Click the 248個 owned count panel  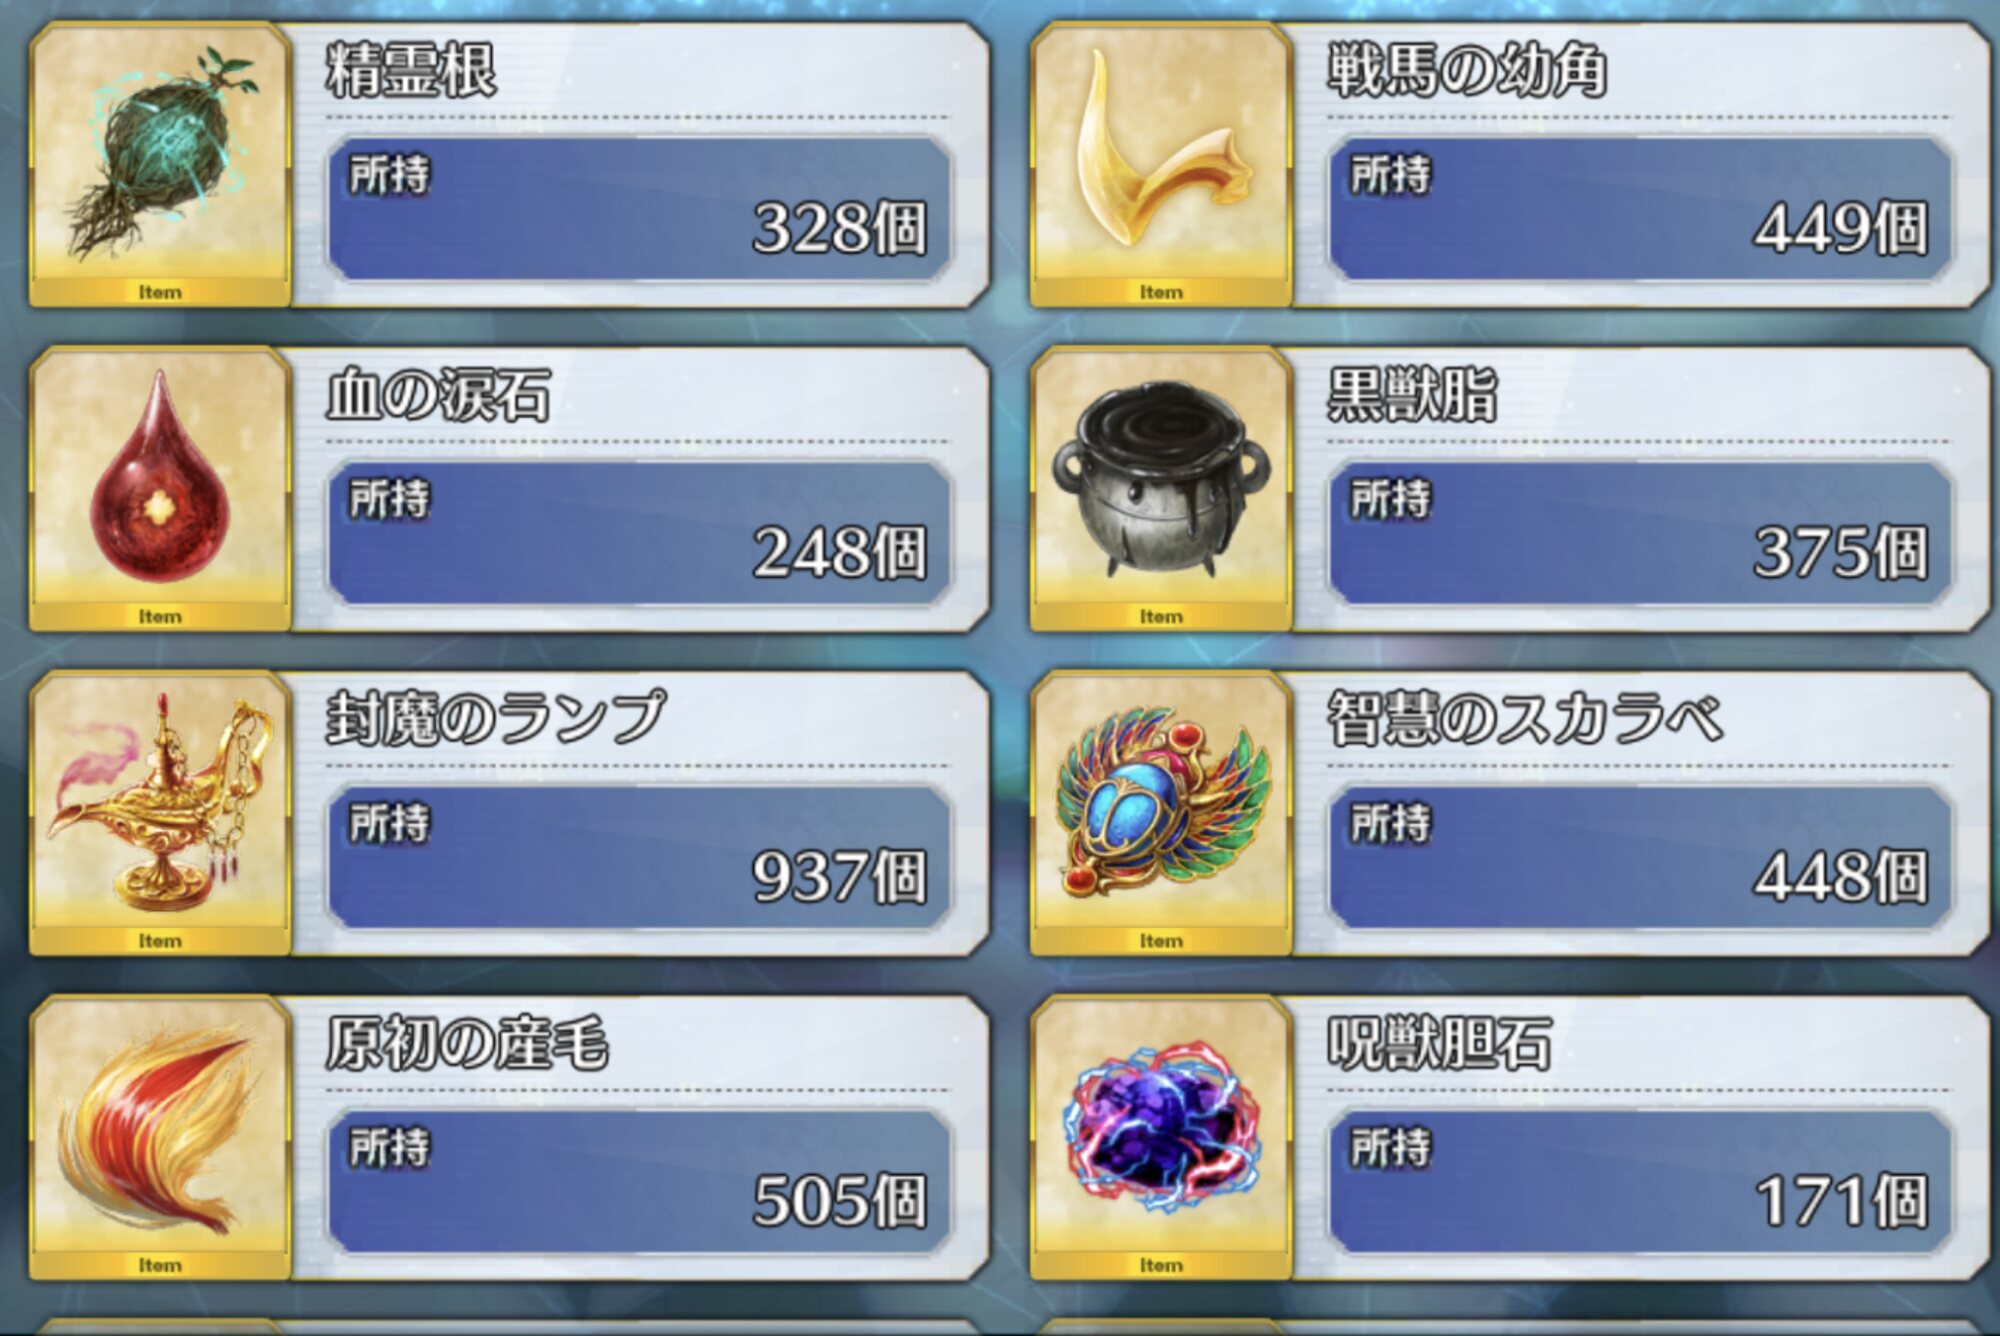[639, 532]
